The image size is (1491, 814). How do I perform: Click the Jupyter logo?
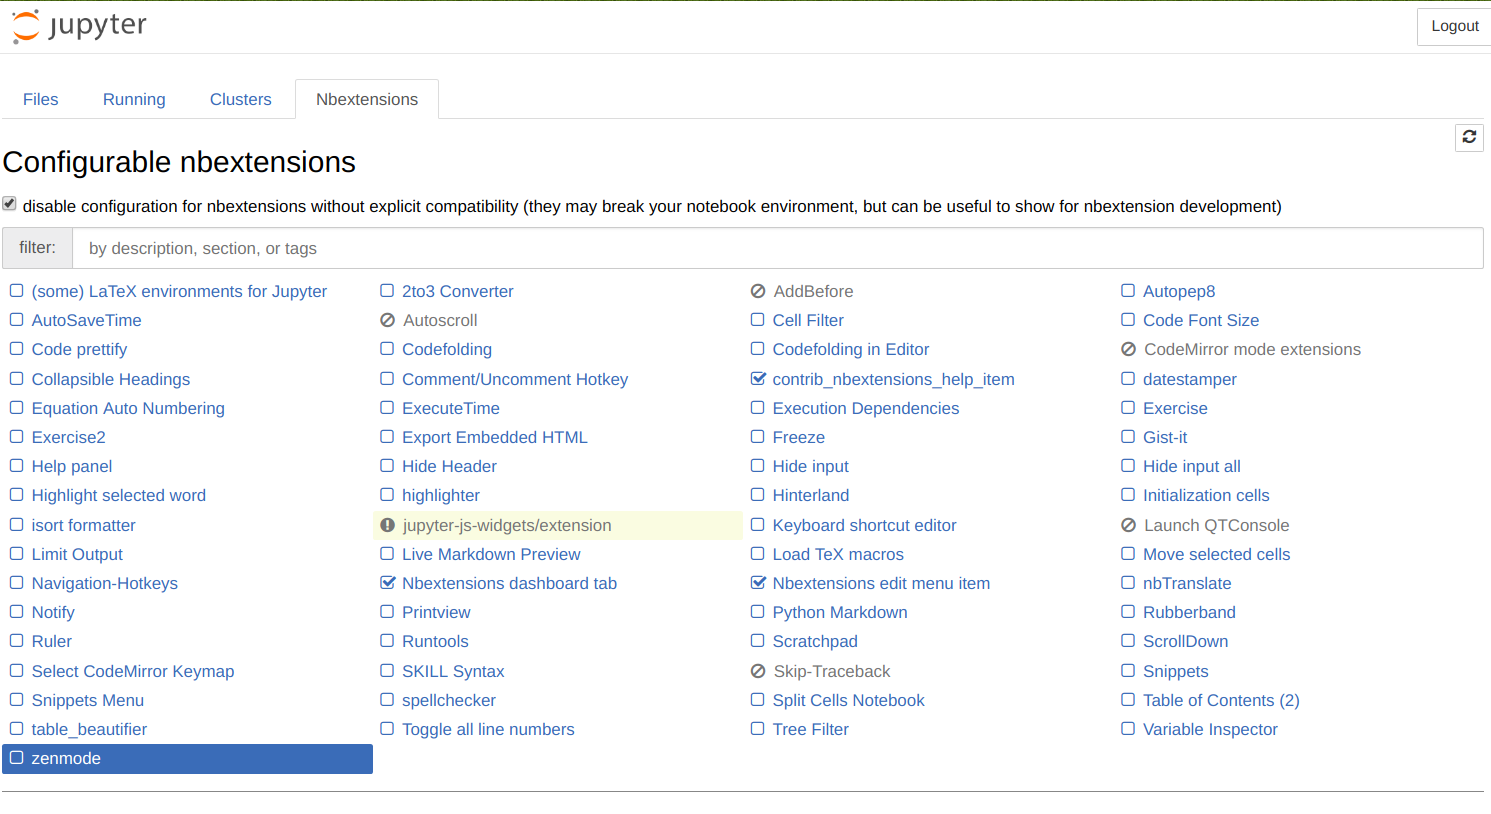coord(79,26)
